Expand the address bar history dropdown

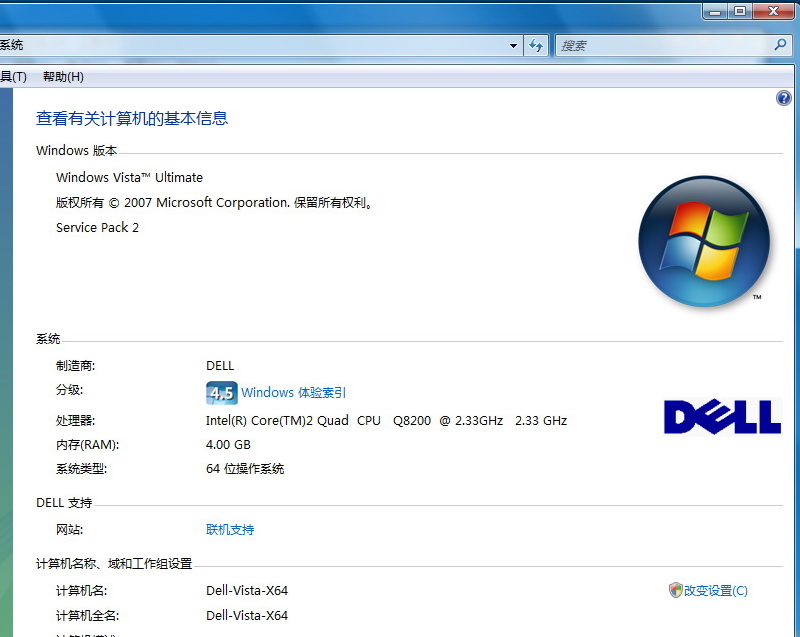[x=513, y=45]
